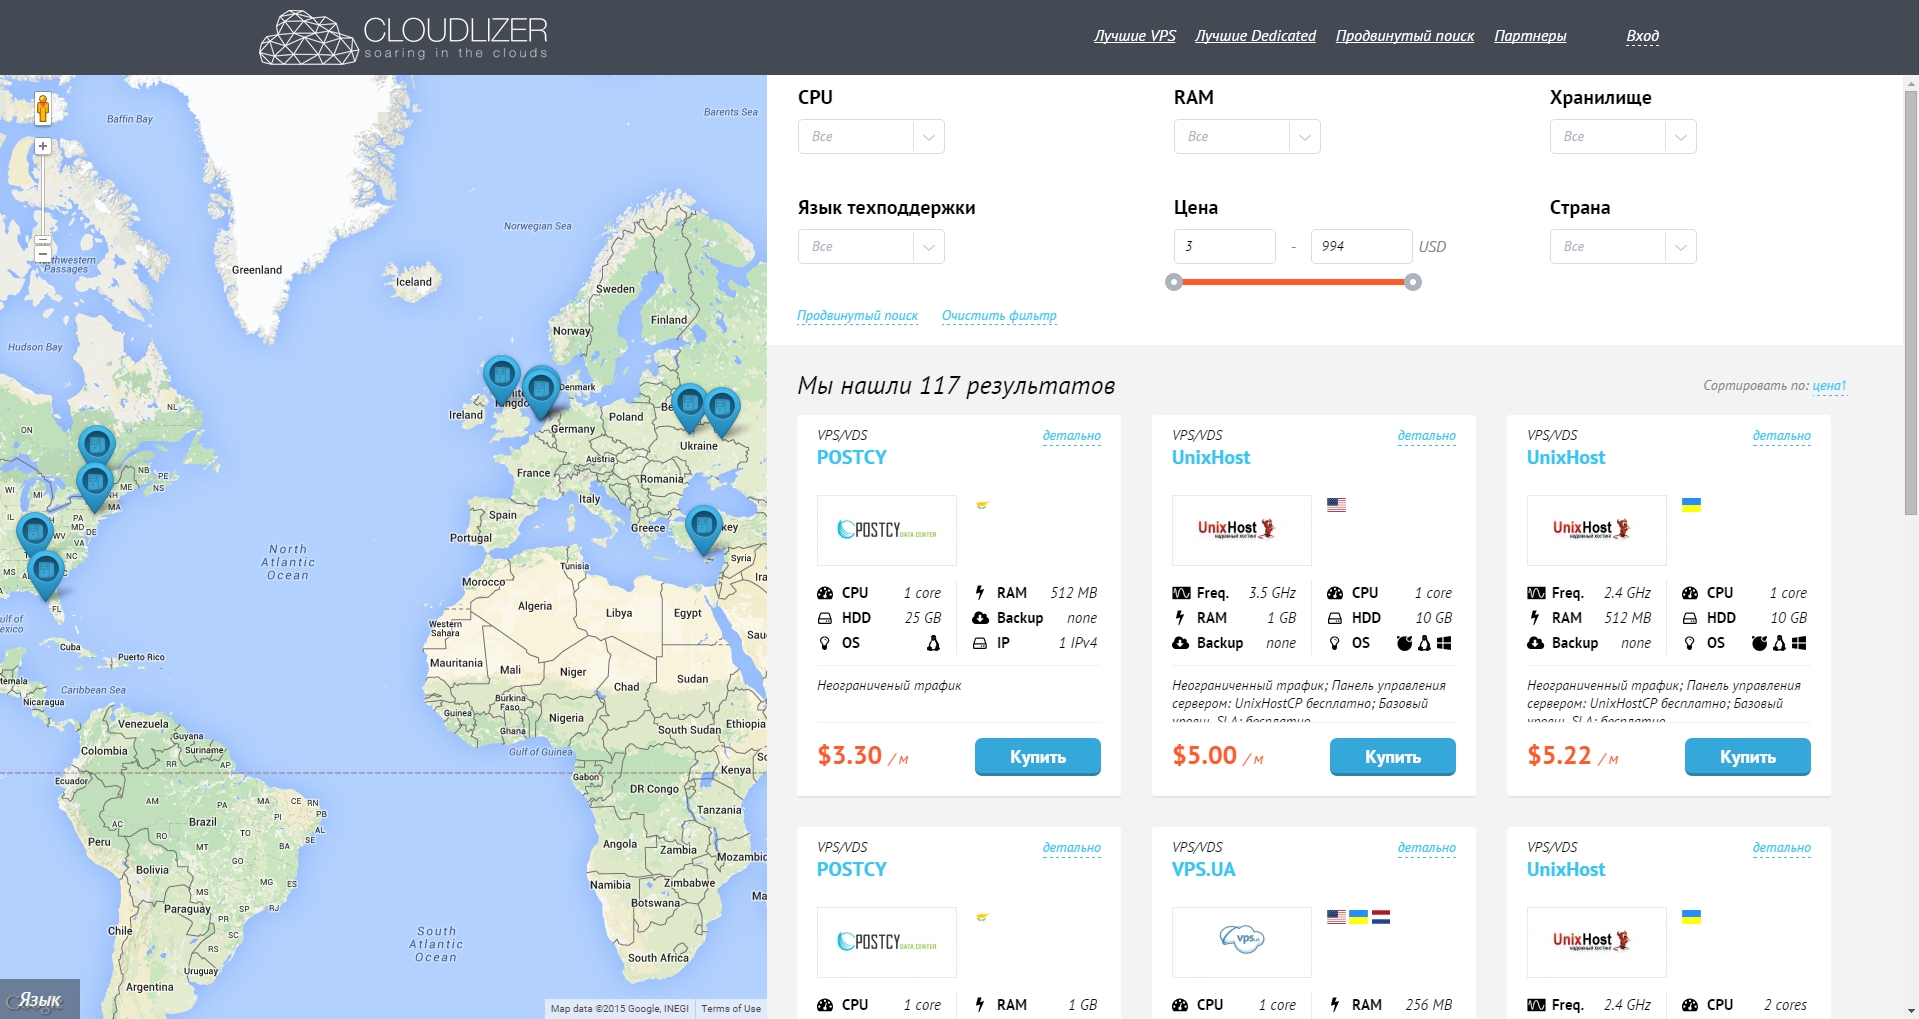Open Street View pegman on map
Viewport: 1919px width, 1019px height.
[x=43, y=107]
